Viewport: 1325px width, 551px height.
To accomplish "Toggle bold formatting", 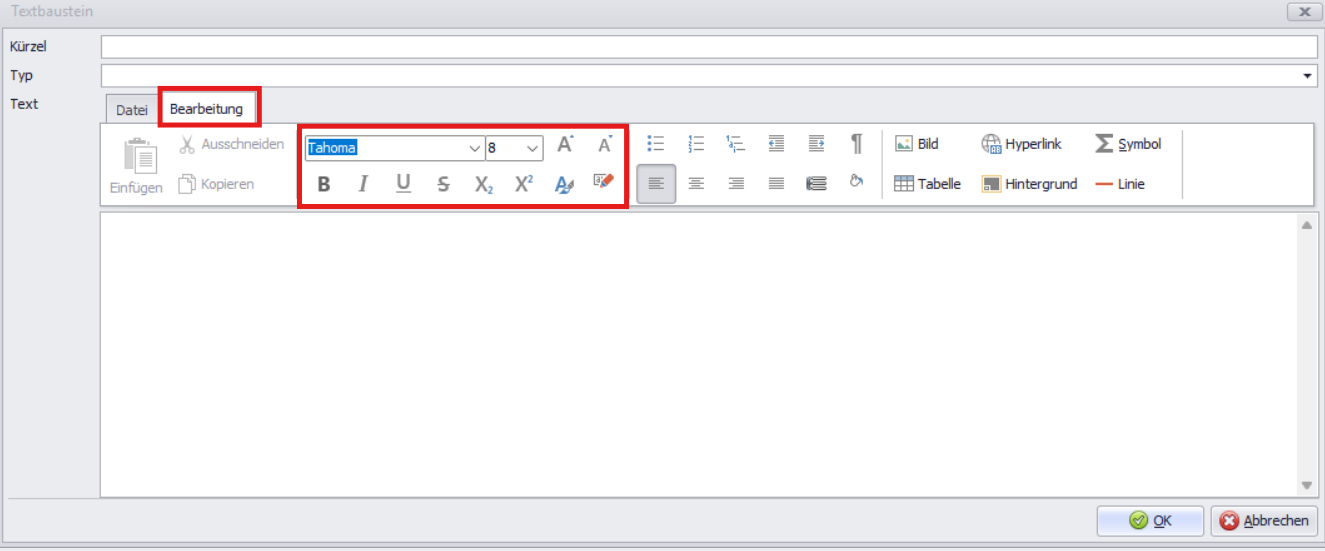I will [323, 184].
